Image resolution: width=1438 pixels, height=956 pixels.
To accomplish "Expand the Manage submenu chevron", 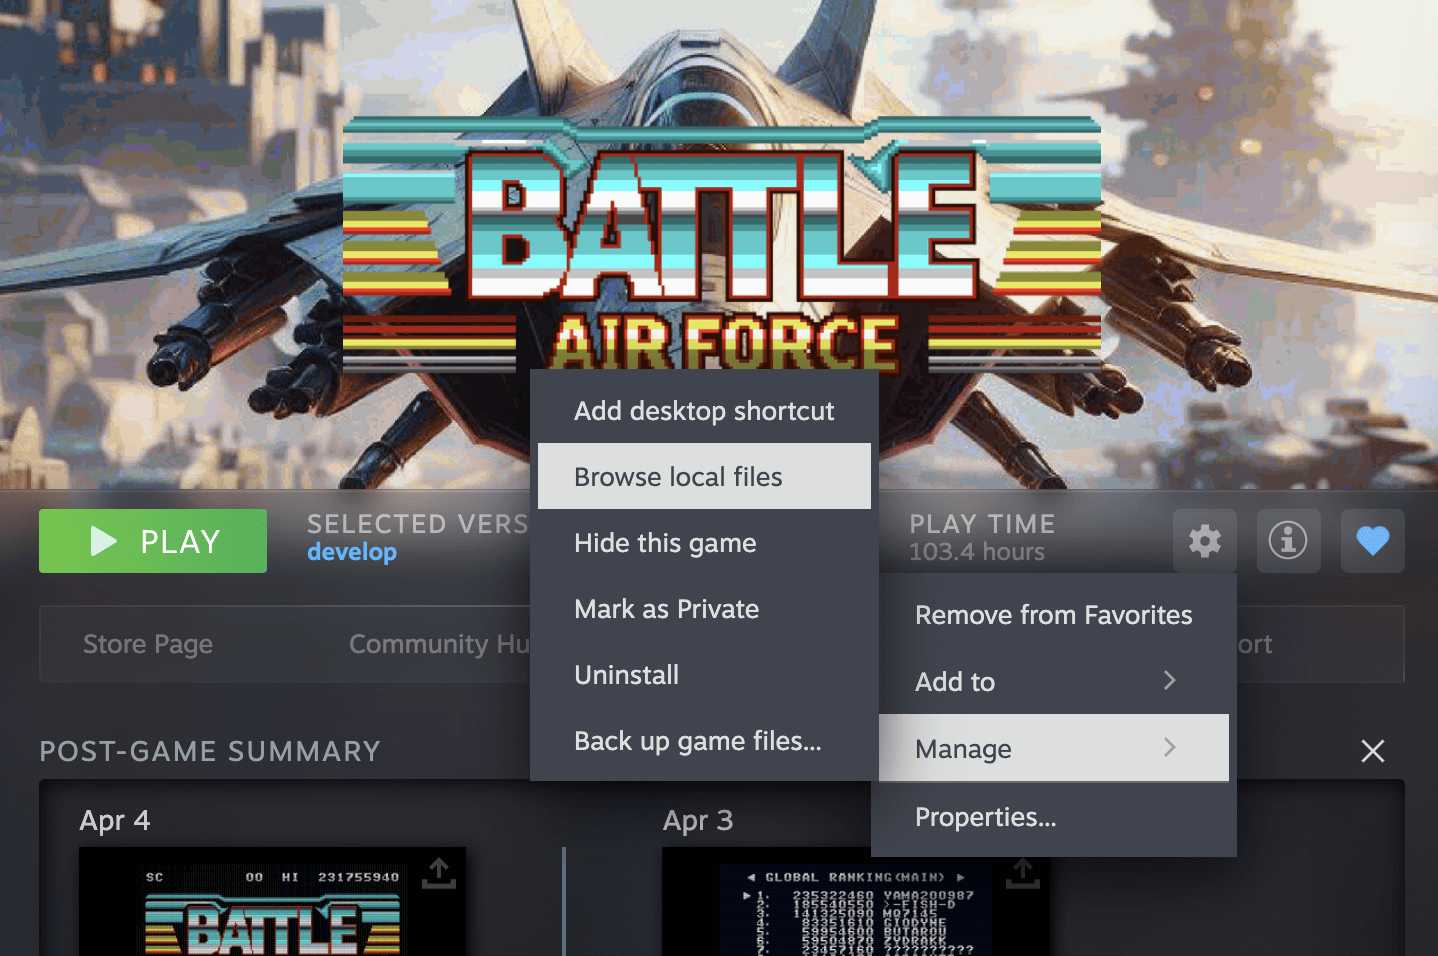I will click(1169, 748).
